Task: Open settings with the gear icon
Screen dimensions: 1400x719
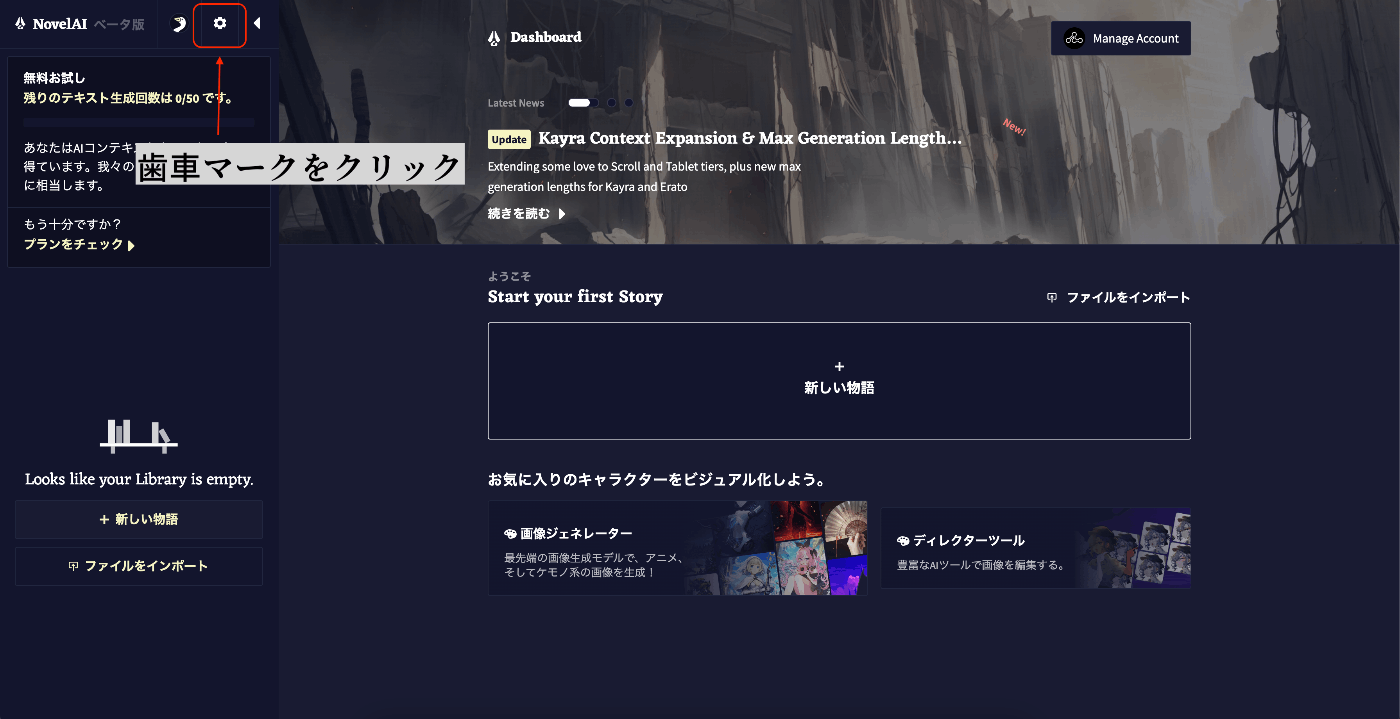Action: coord(220,23)
